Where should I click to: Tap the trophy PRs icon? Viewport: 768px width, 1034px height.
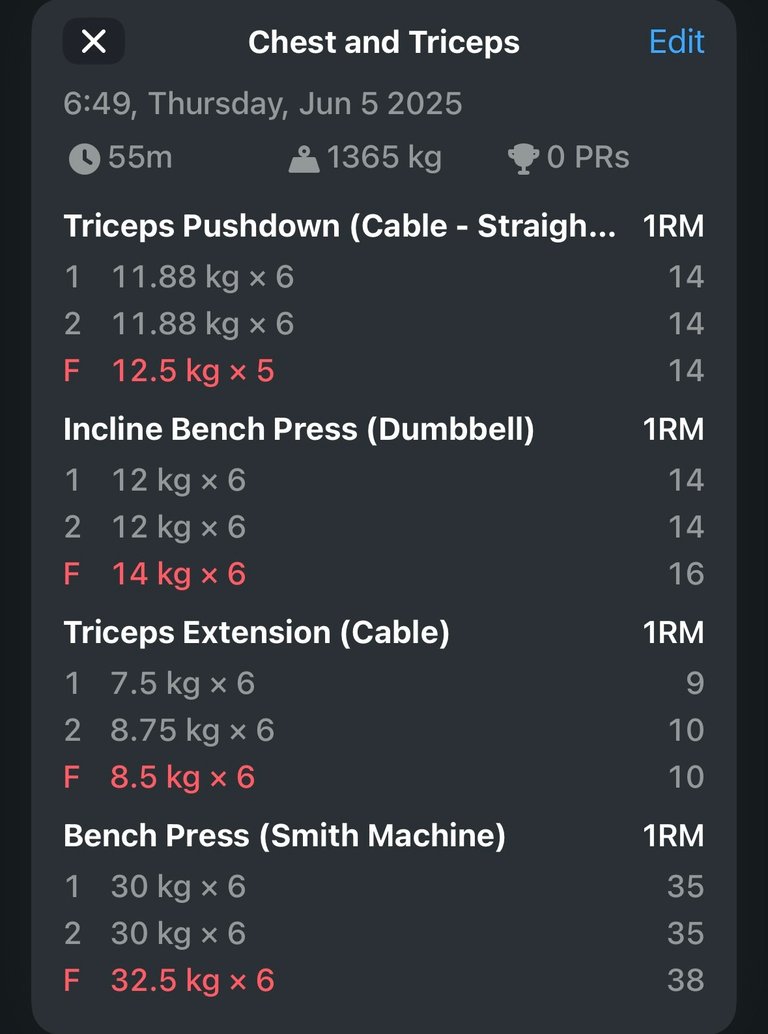coord(523,159)
